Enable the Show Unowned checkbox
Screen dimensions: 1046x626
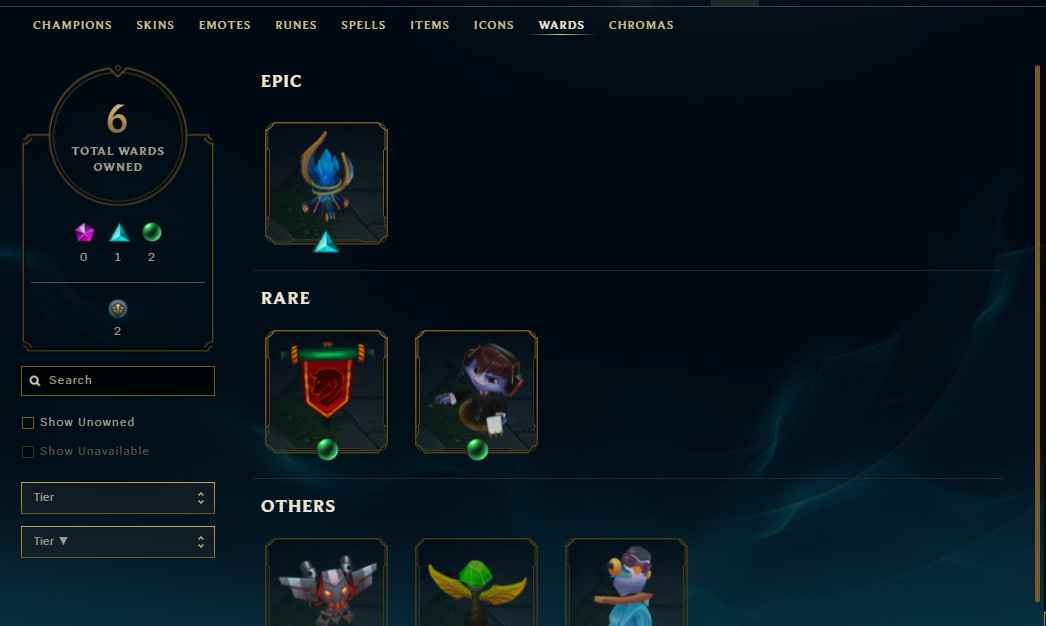(28, 422)
